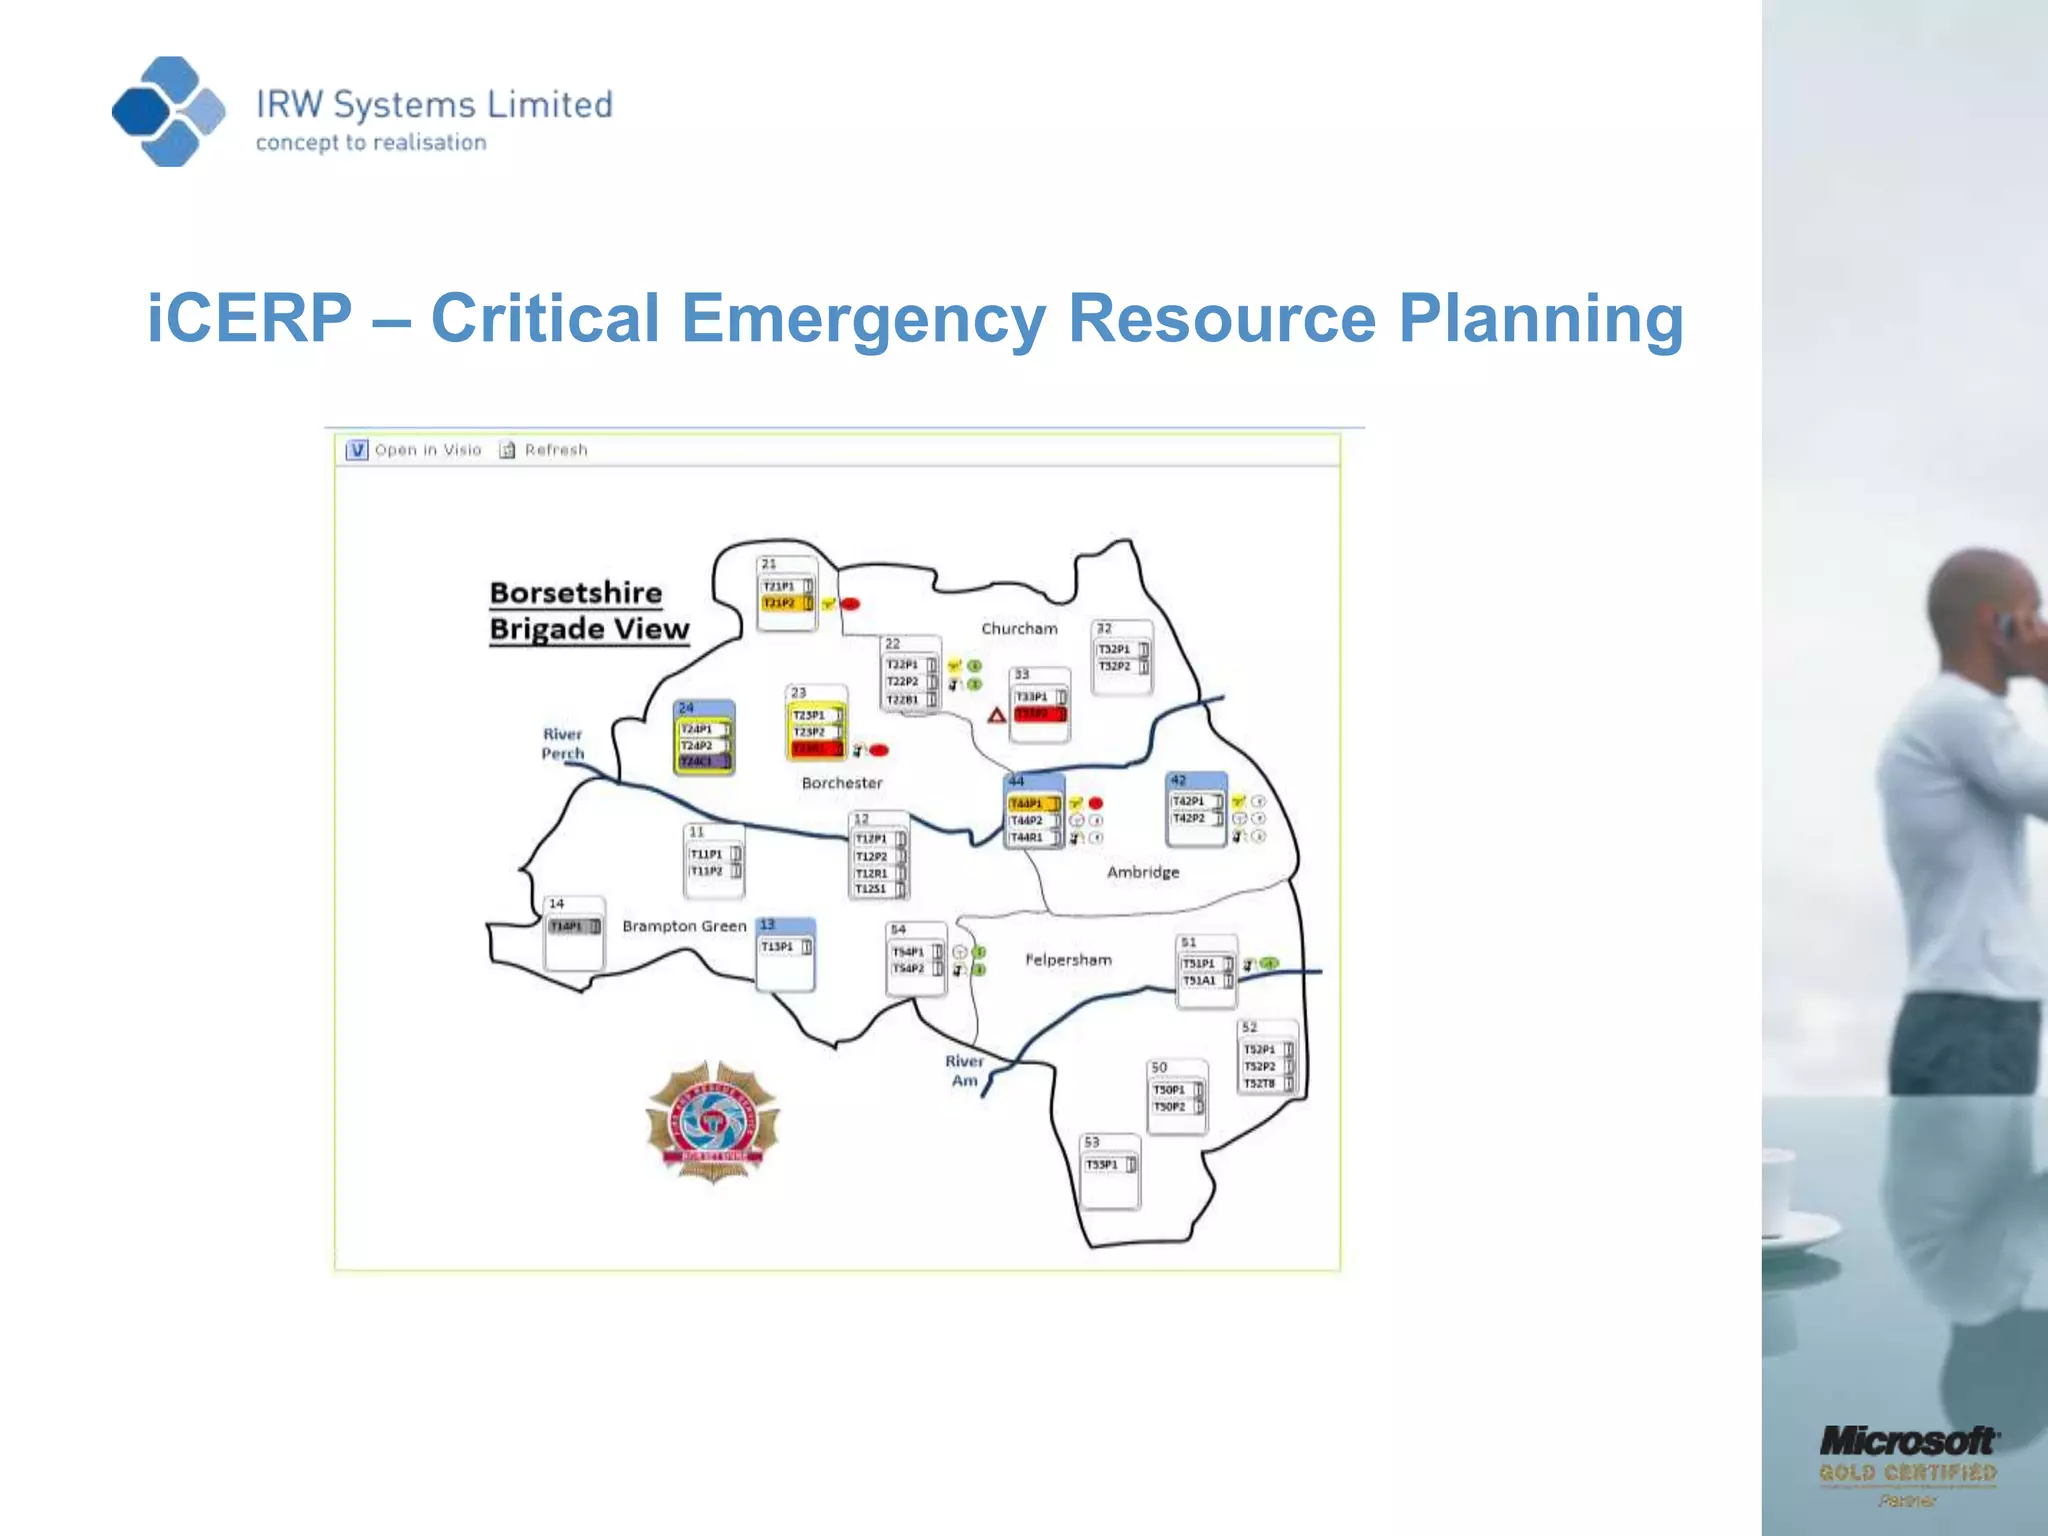
Task: Click the red status dot beside station 23
Action: (x=879, y=750)
